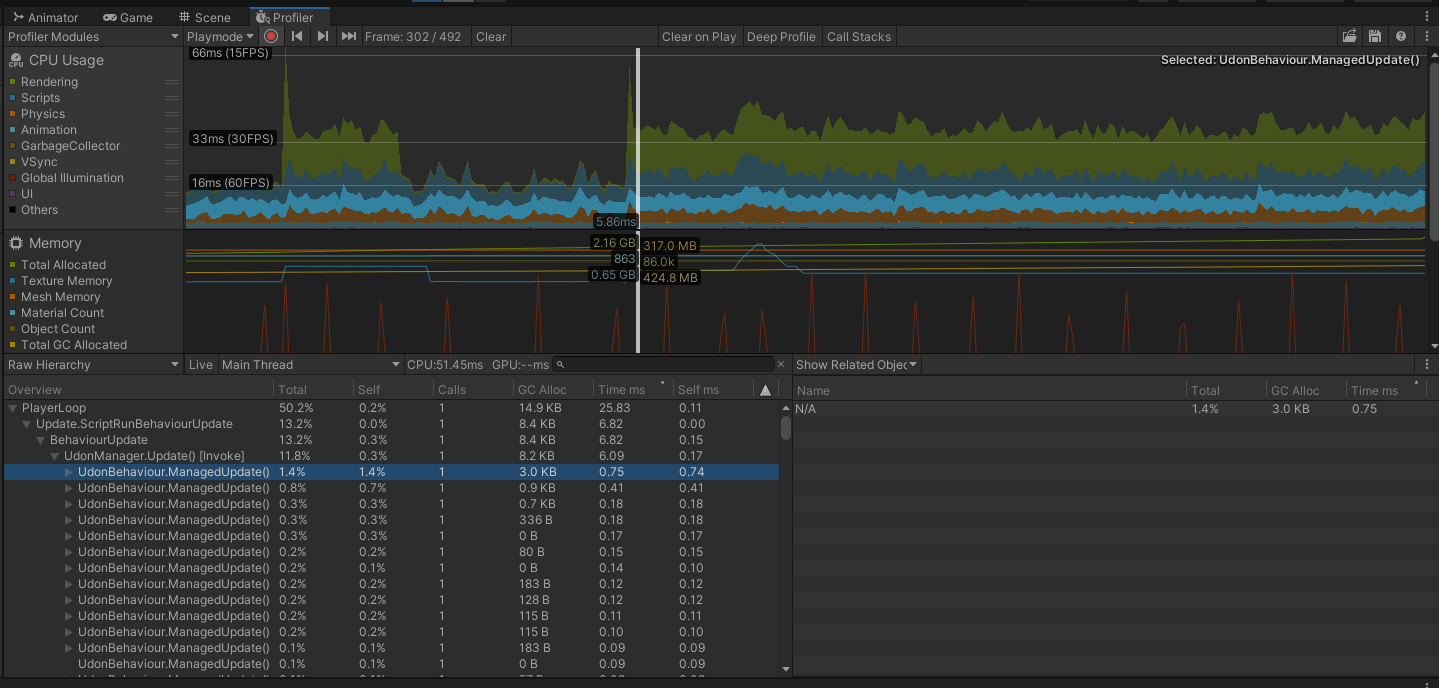
Task: Sort hierarchy by Total column
Action: click(x=312, y=390)
